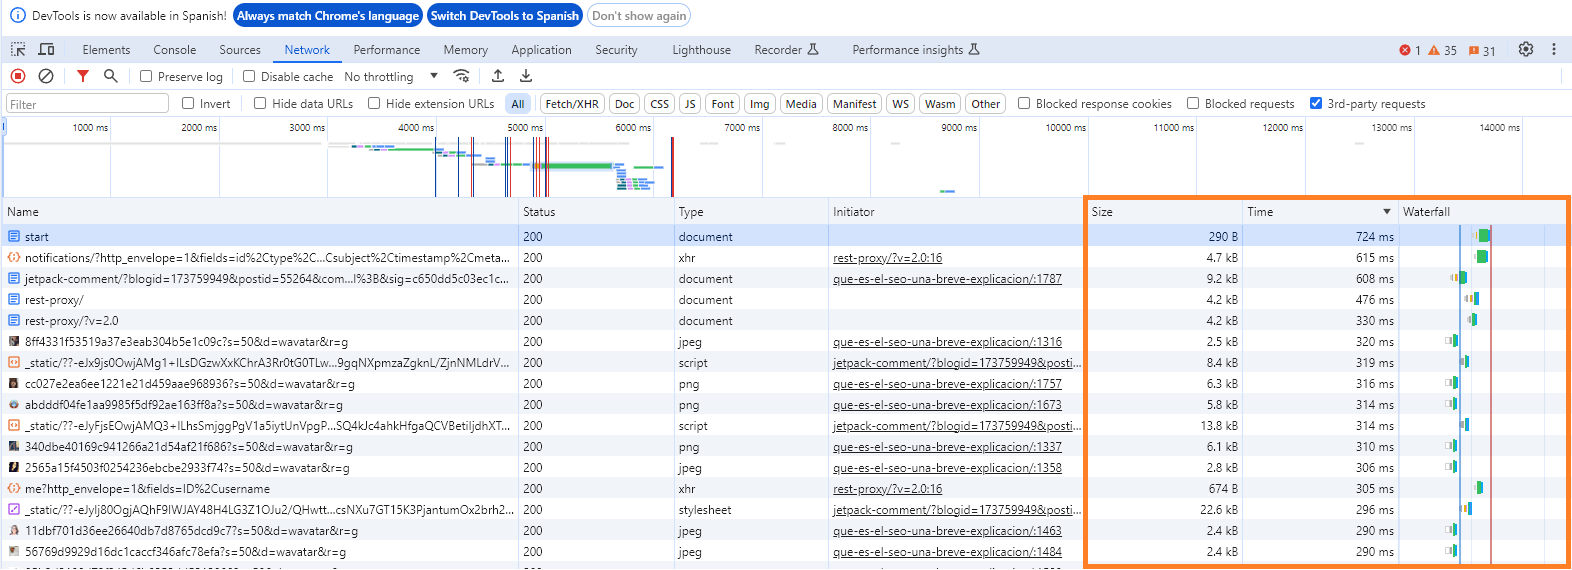The height and width of the screenshot is (570, 1572).
Task: Open the Lighthouse tab
Action: [x=701, y=50]
